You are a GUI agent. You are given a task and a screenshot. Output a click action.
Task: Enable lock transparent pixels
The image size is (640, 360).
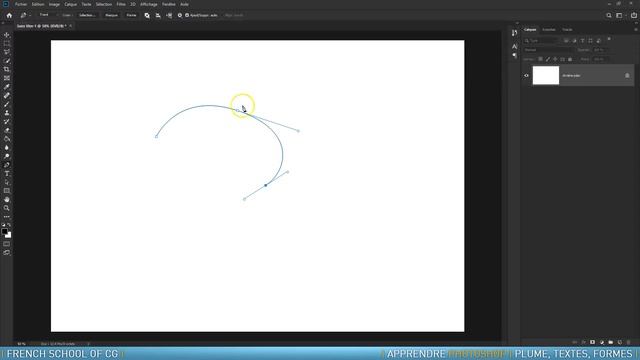540,59
